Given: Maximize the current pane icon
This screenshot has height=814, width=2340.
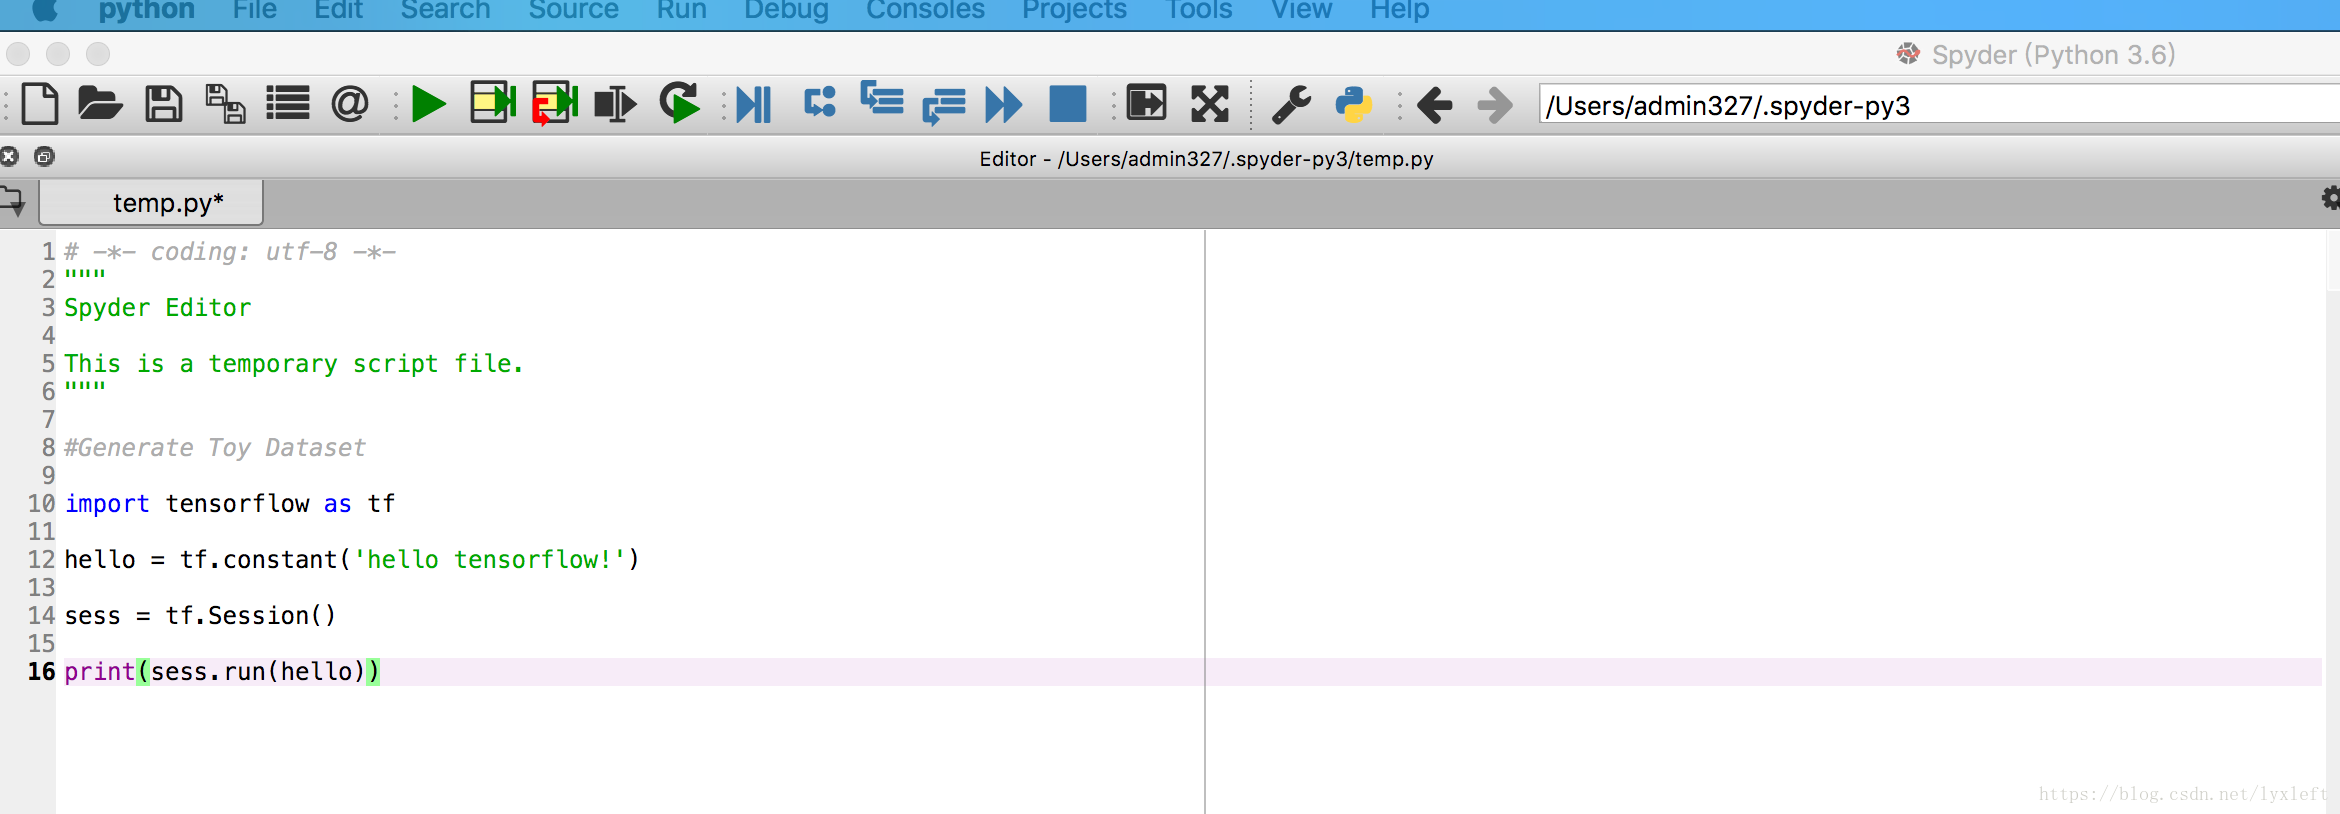Looking at the screenshot, I should click(x=1146, y=103).
